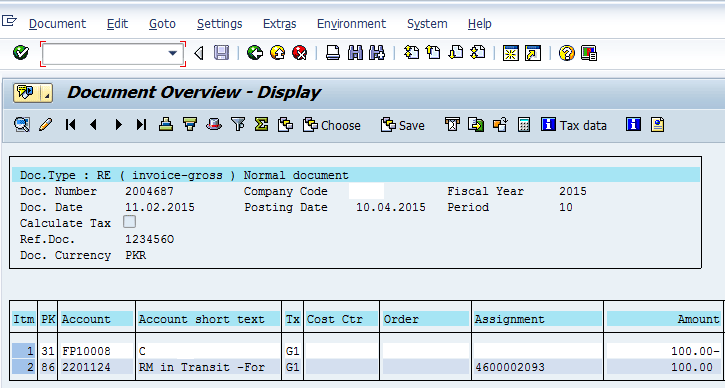
Task: Jump to last item arrow icon
Action: click(x=141, y=124)
